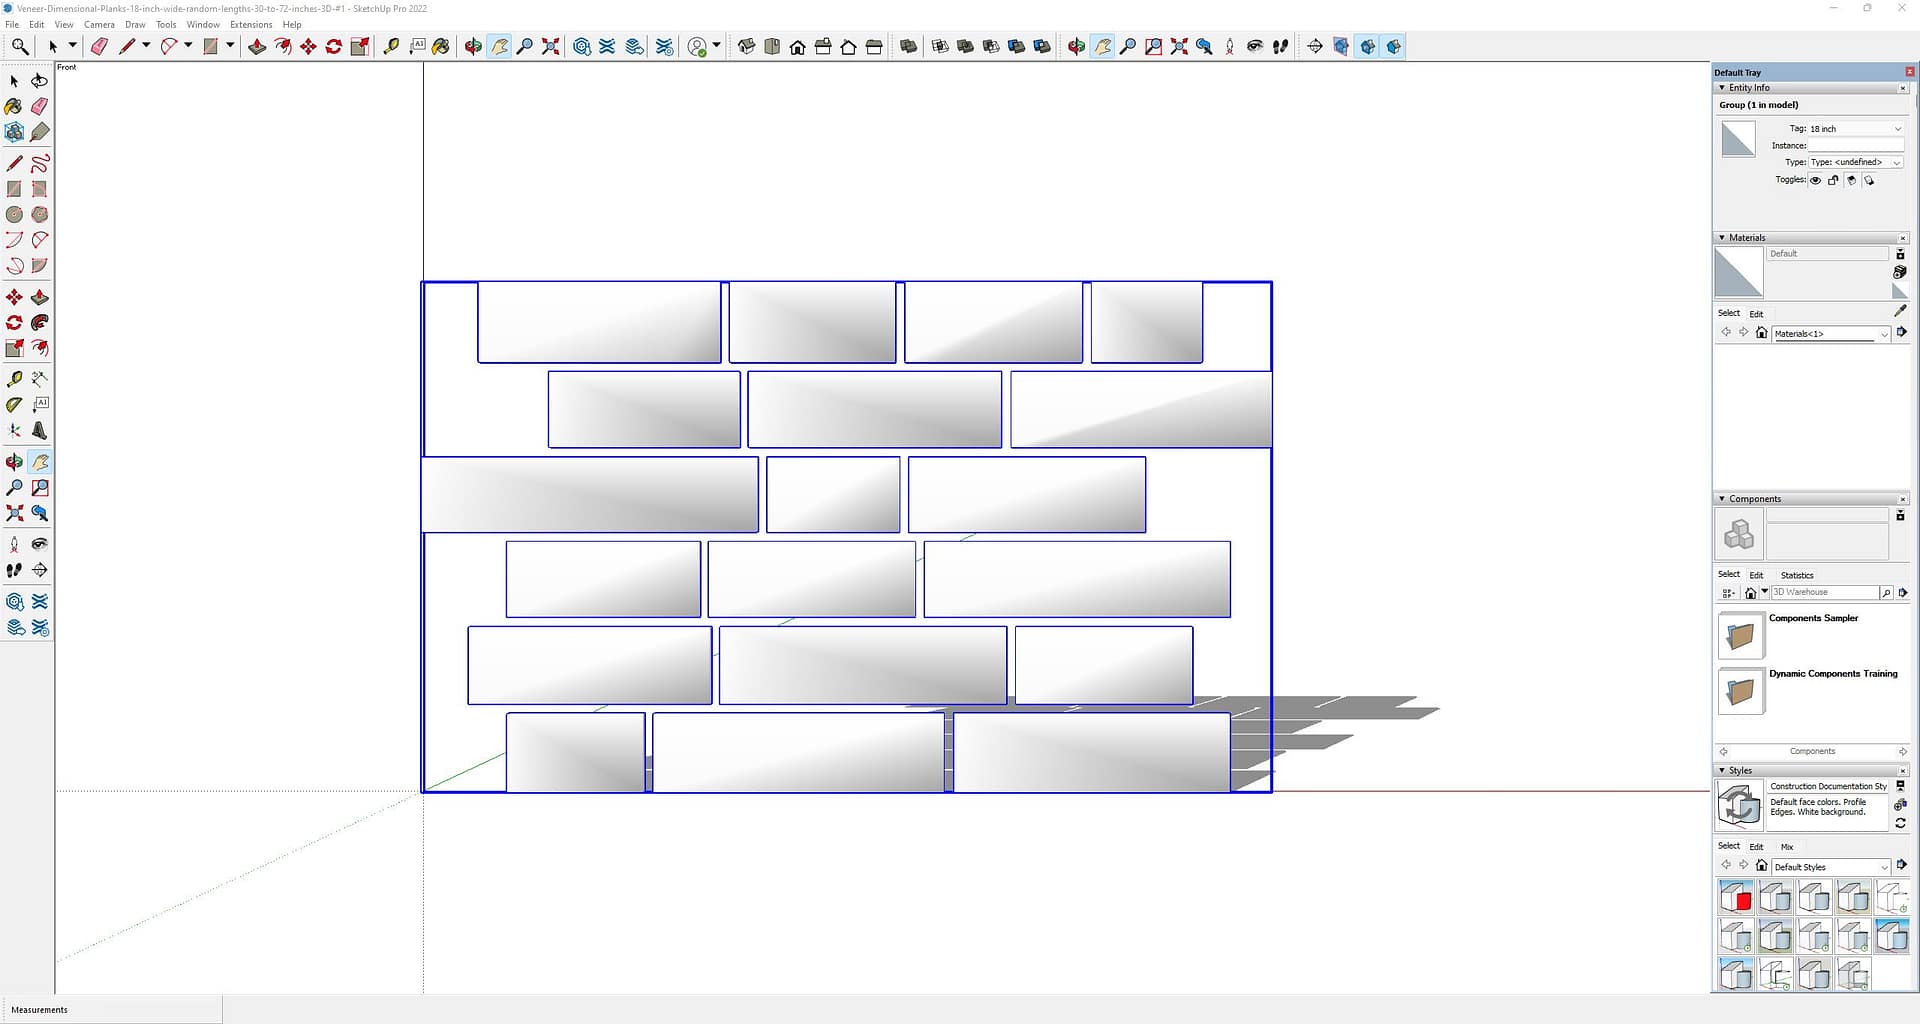Open the Camera menu
The image size is (1920, 1024).
(x=99, y=25)
